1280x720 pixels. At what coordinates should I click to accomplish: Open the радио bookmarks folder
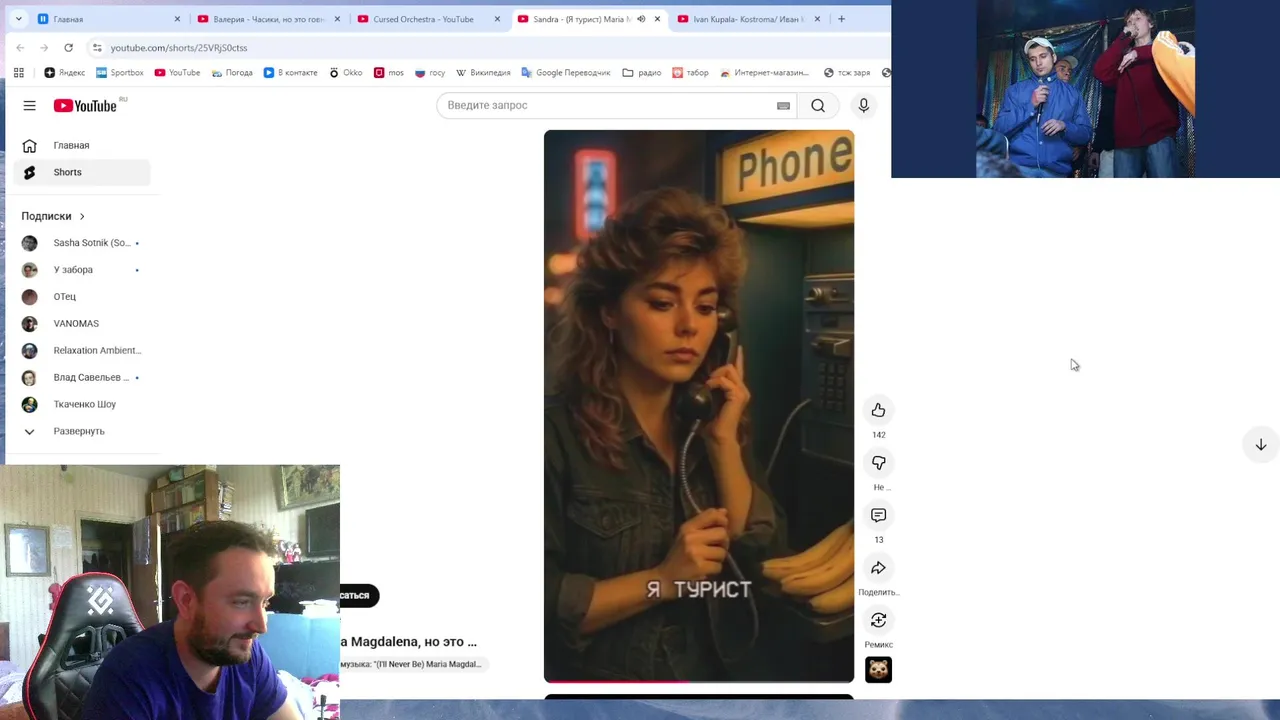pos(641,72)
